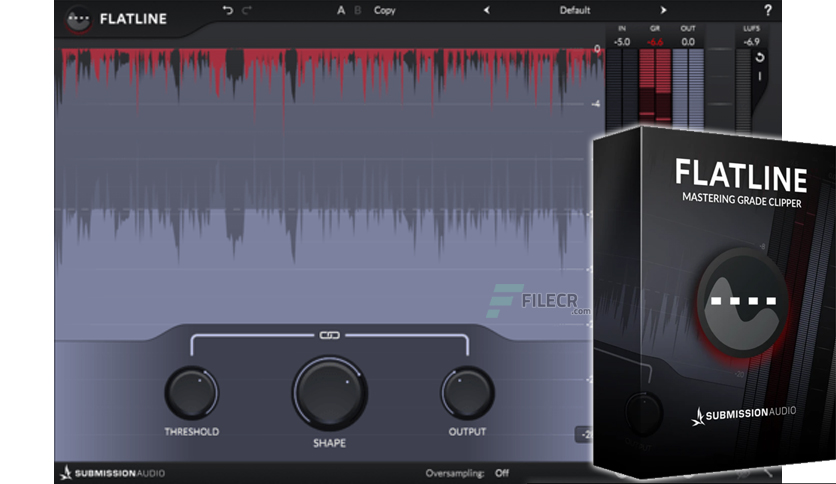Open the Oversampling Off dropdown

[x=502, y=473]
